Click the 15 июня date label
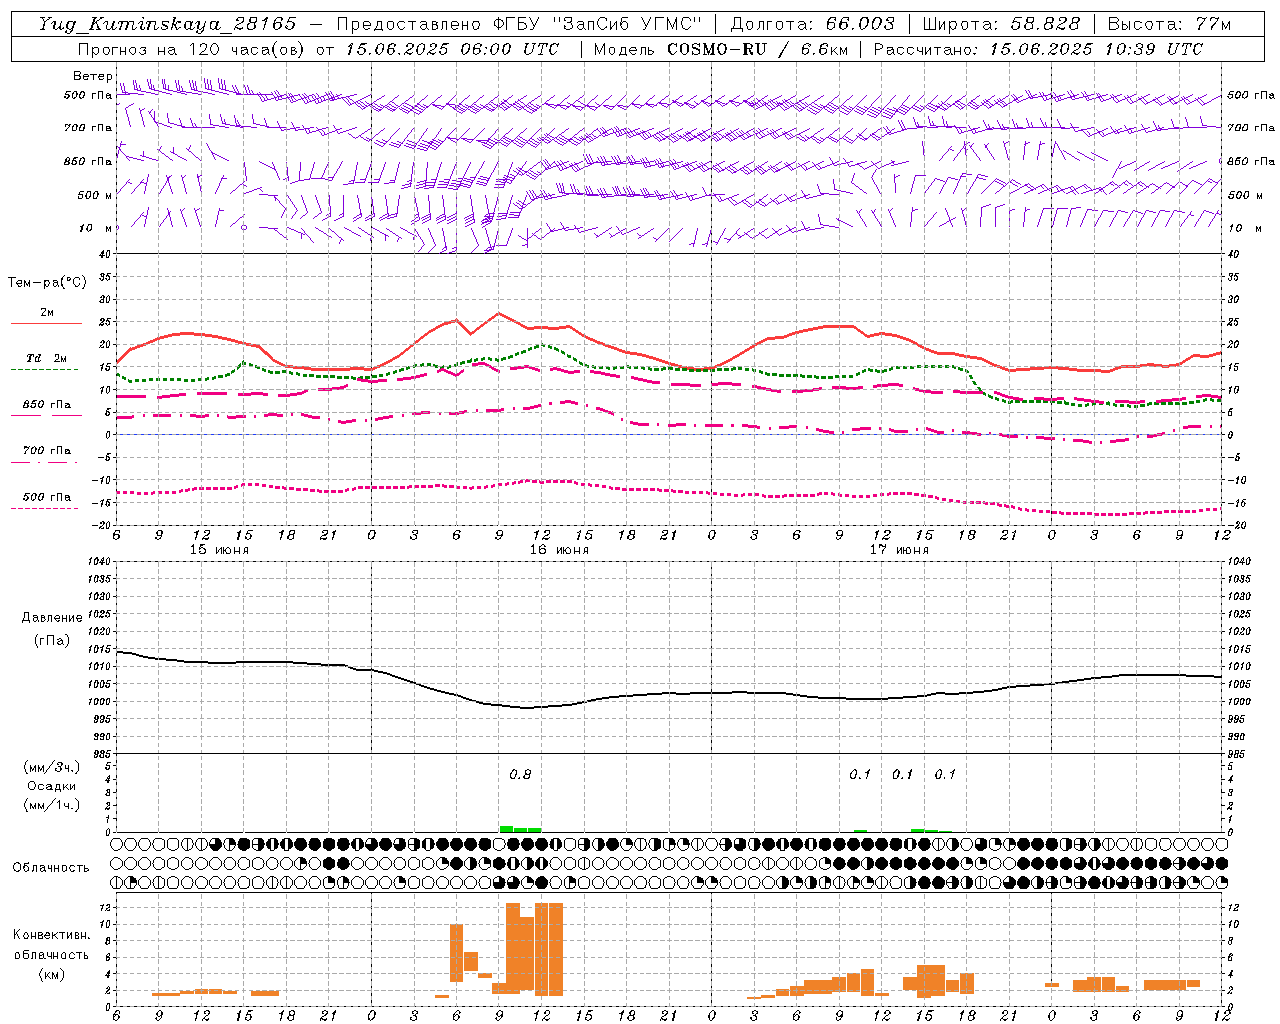Image resolution: width=1280 pixels, height=1024 pixels. click(219, 549)
